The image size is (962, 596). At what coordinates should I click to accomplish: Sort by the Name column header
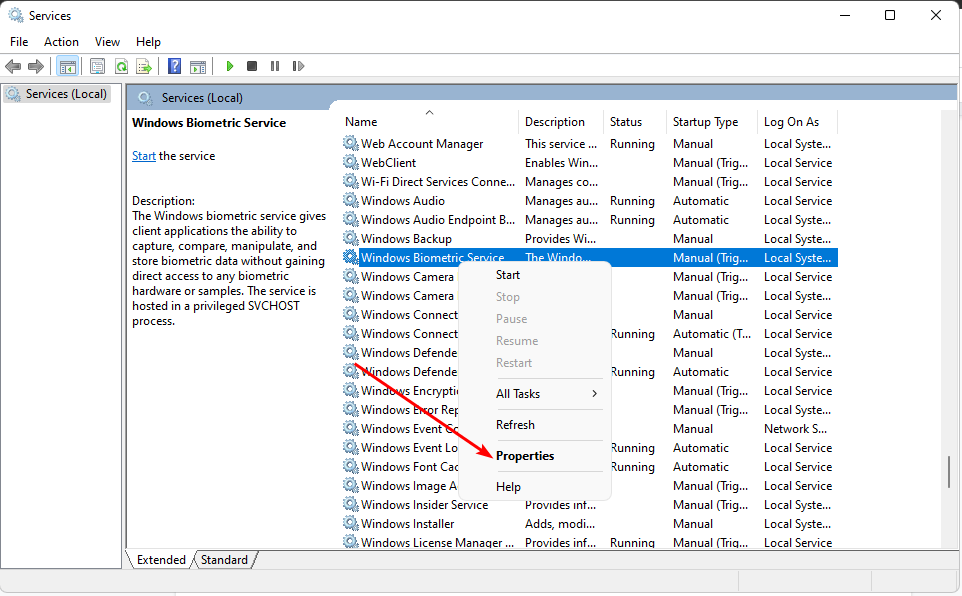tap(429, 122)
